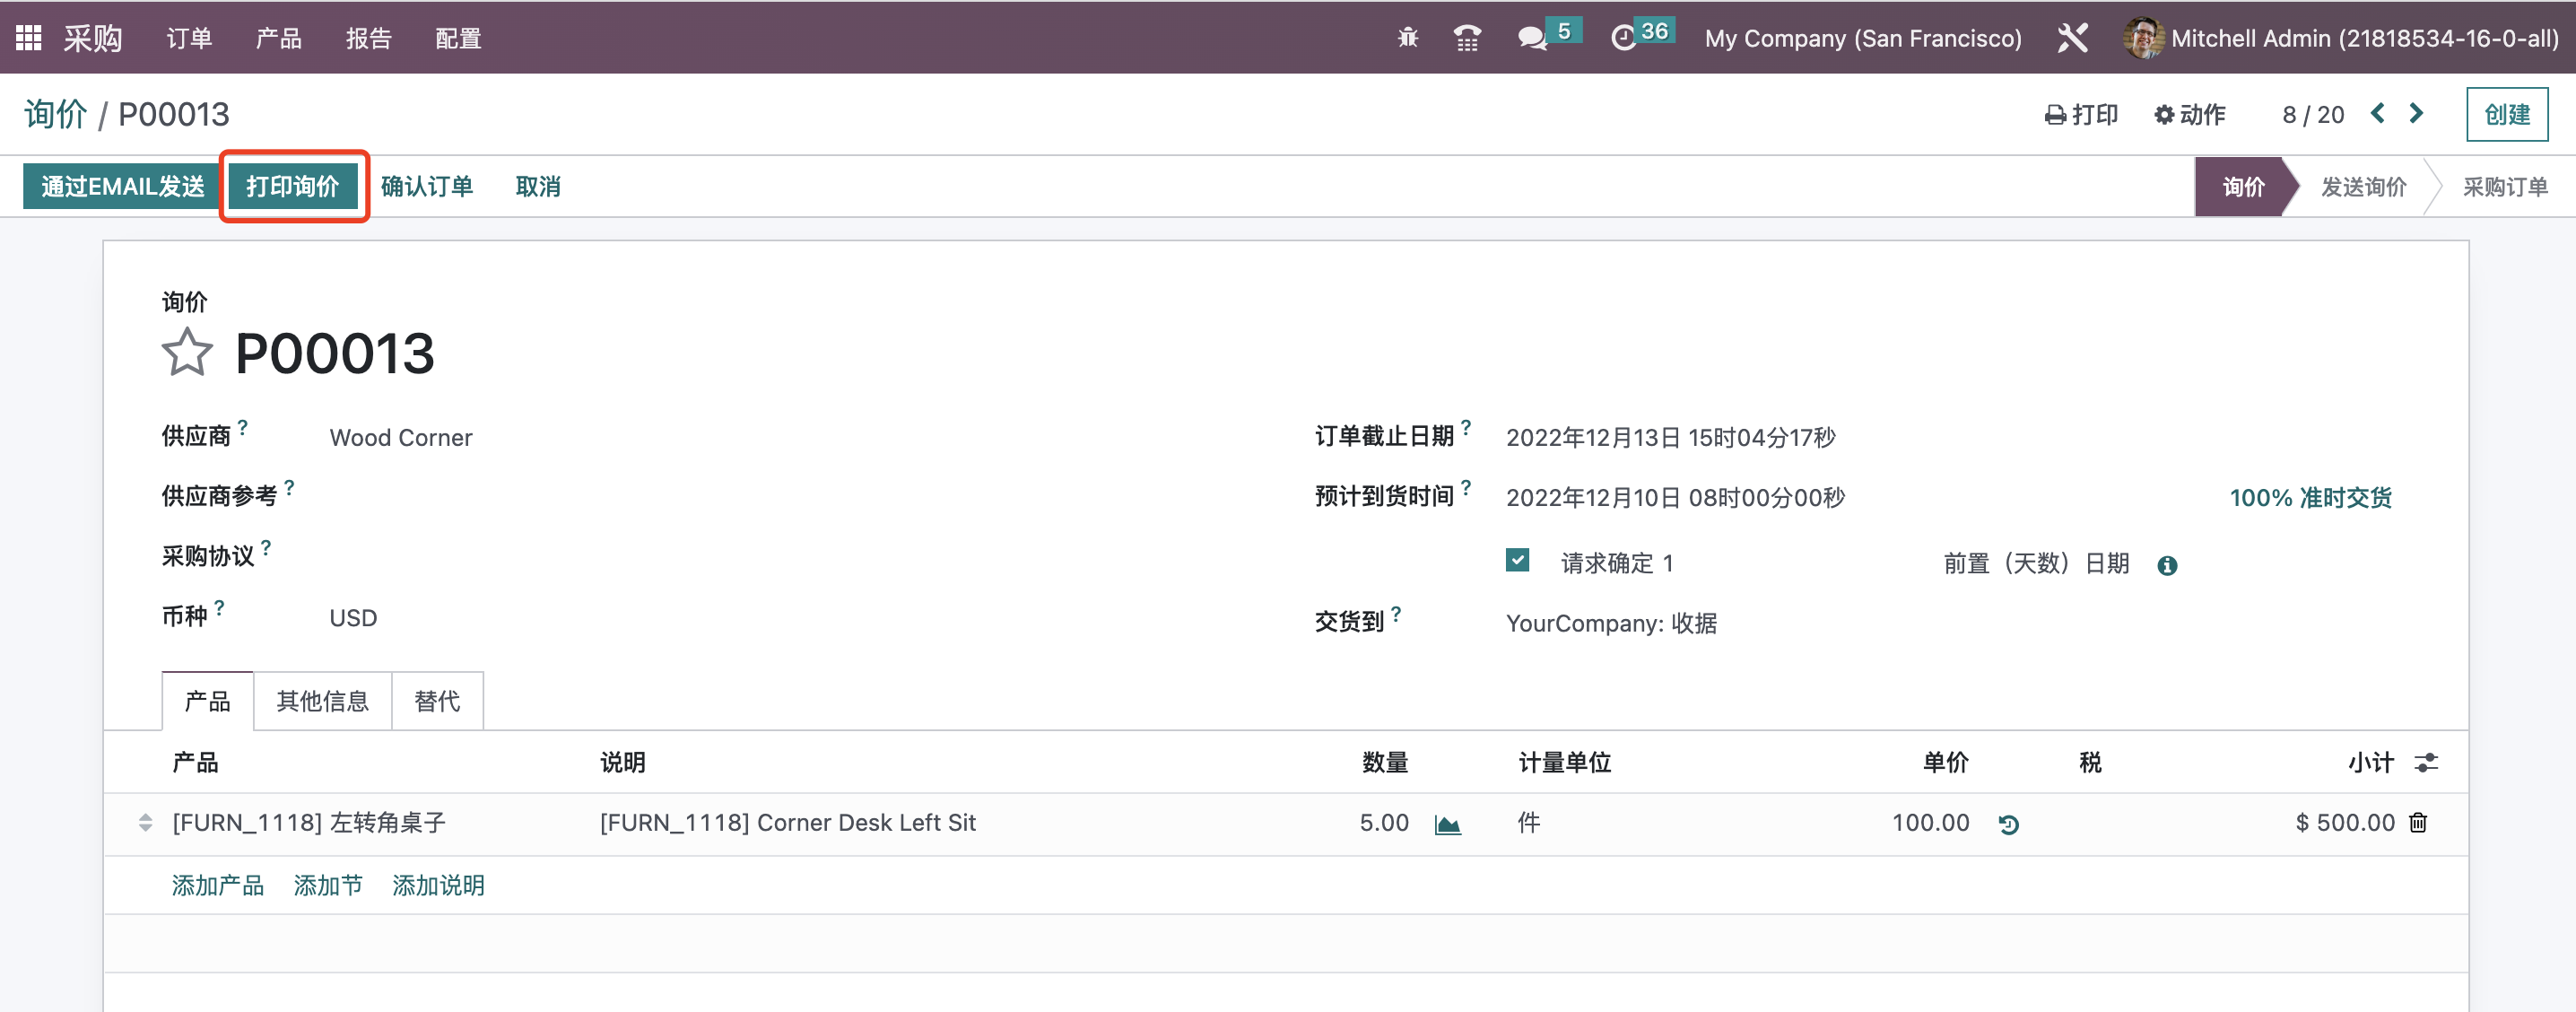Select the 产品 notebook tab
Image resolution: width=2576 pixels, height=1012 pixels.
pos(207,701)
